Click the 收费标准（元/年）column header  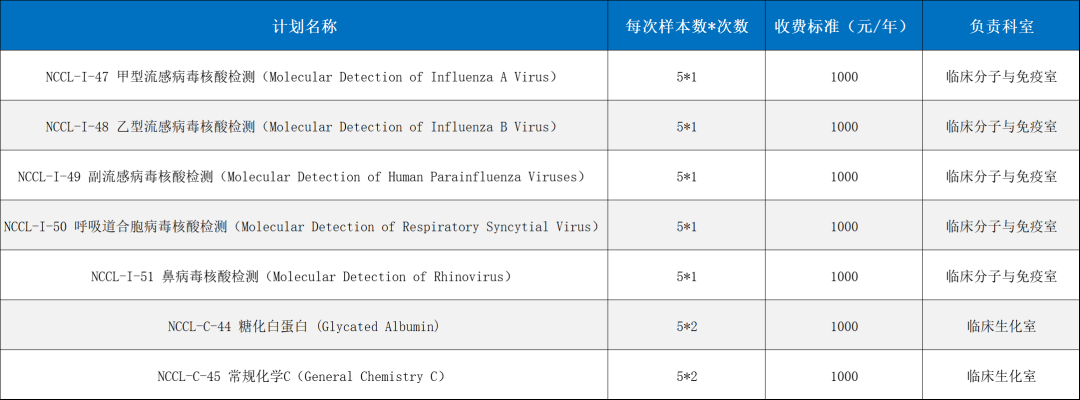pos(843,26)
